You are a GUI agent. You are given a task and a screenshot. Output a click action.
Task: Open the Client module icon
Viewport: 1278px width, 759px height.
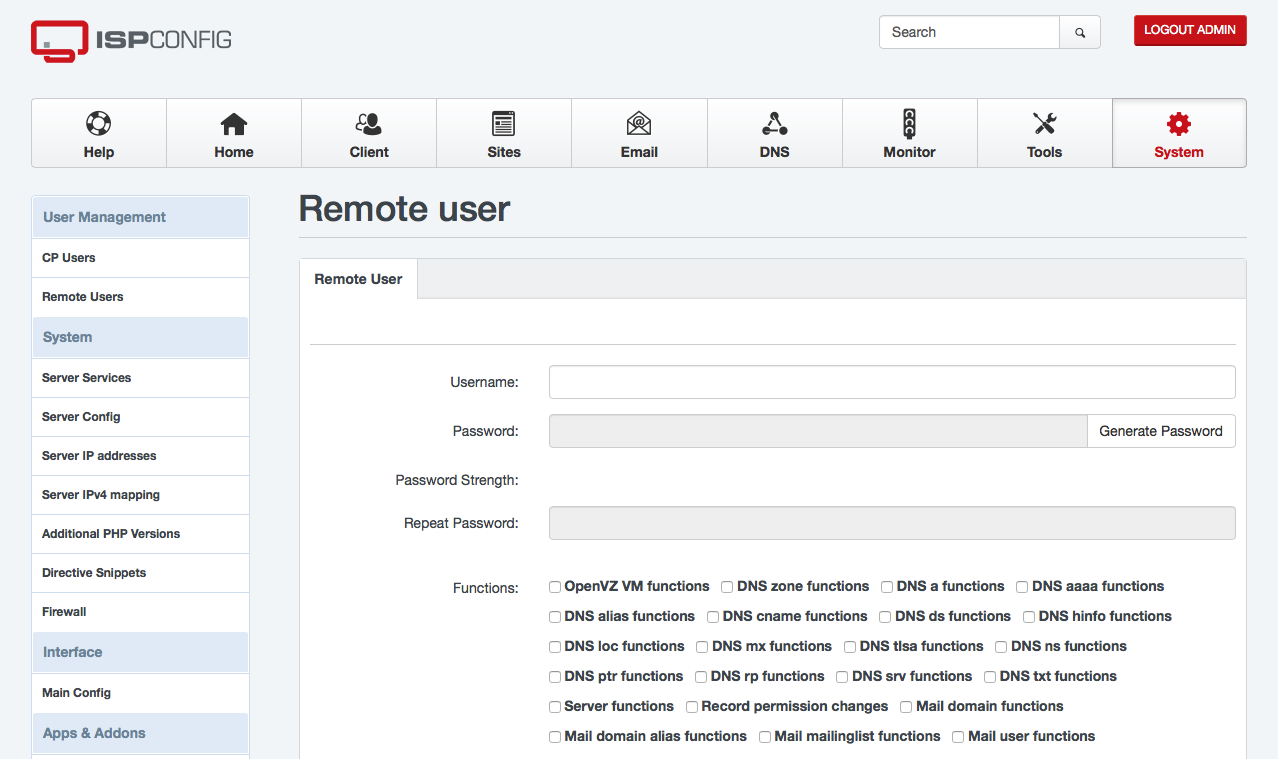click(x=369, y=124)
